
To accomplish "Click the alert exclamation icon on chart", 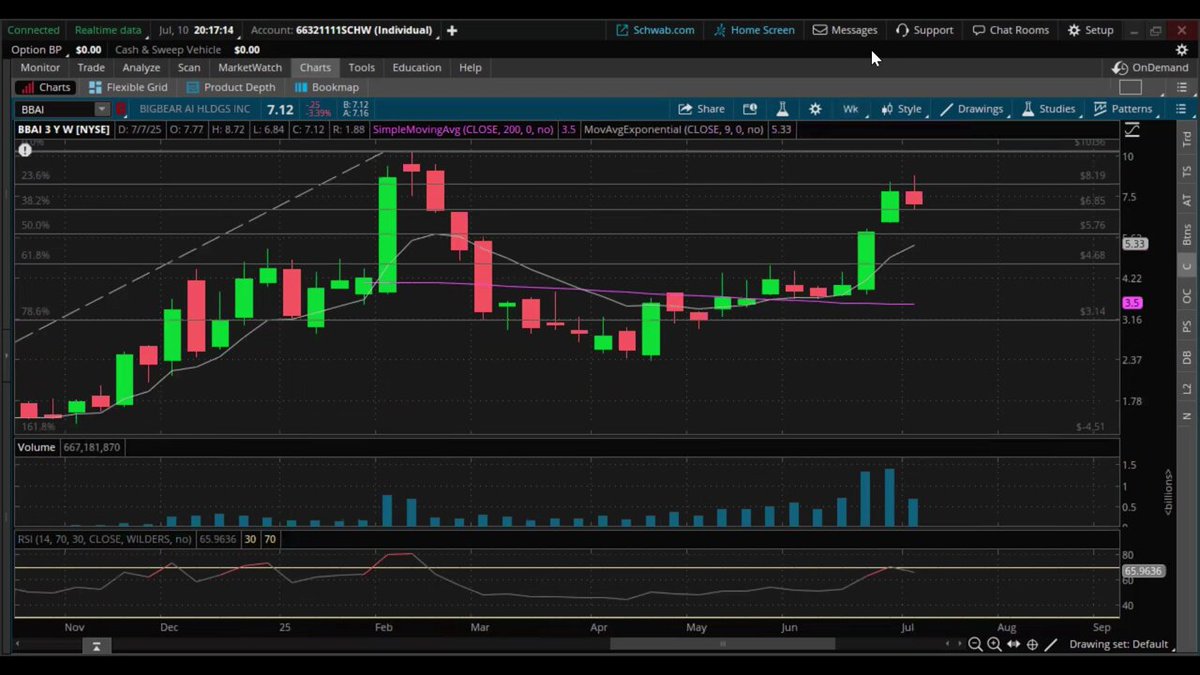I will pos(24,150).
